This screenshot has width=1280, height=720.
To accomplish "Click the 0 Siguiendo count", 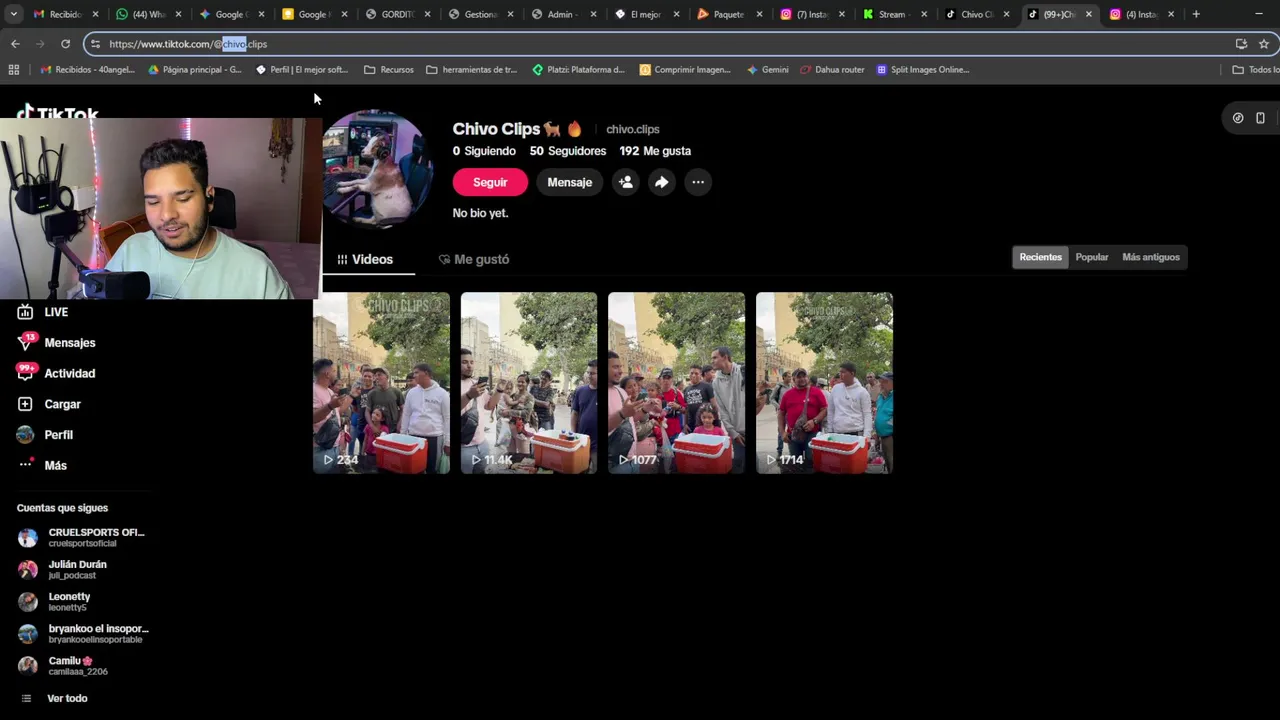I will 484,151.
